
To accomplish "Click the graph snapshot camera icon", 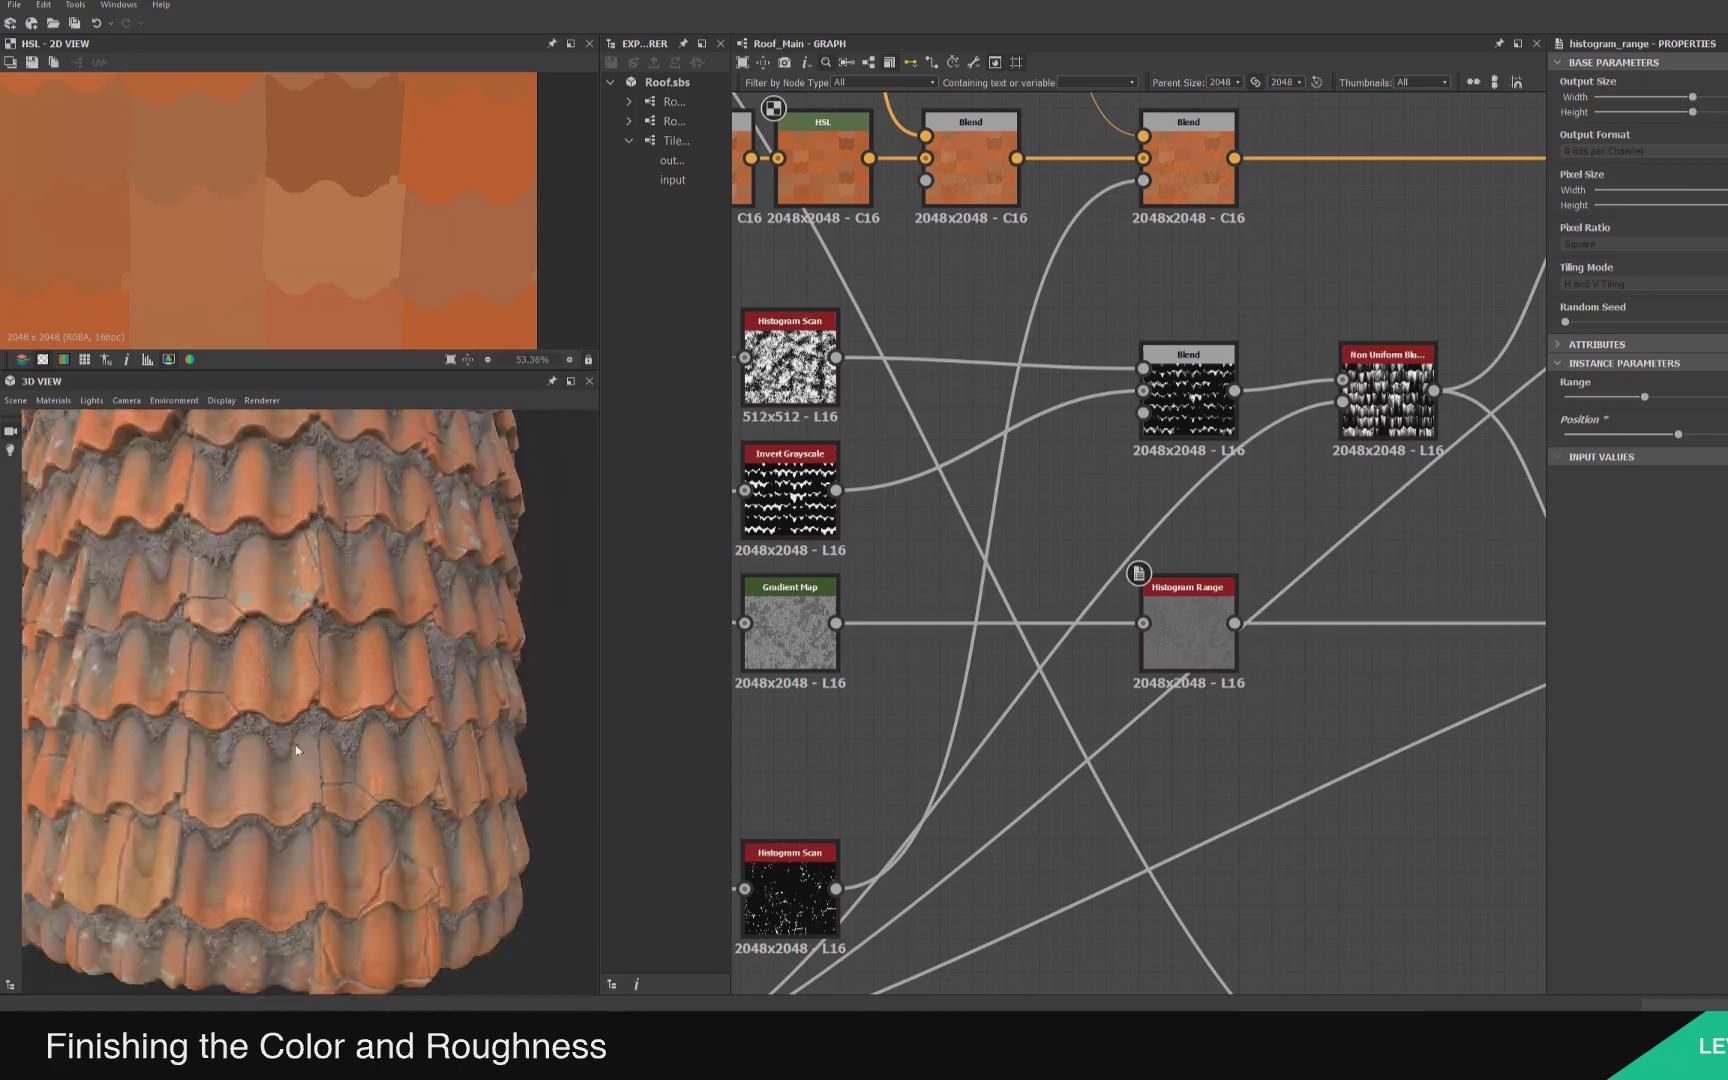I will (784, 62).
